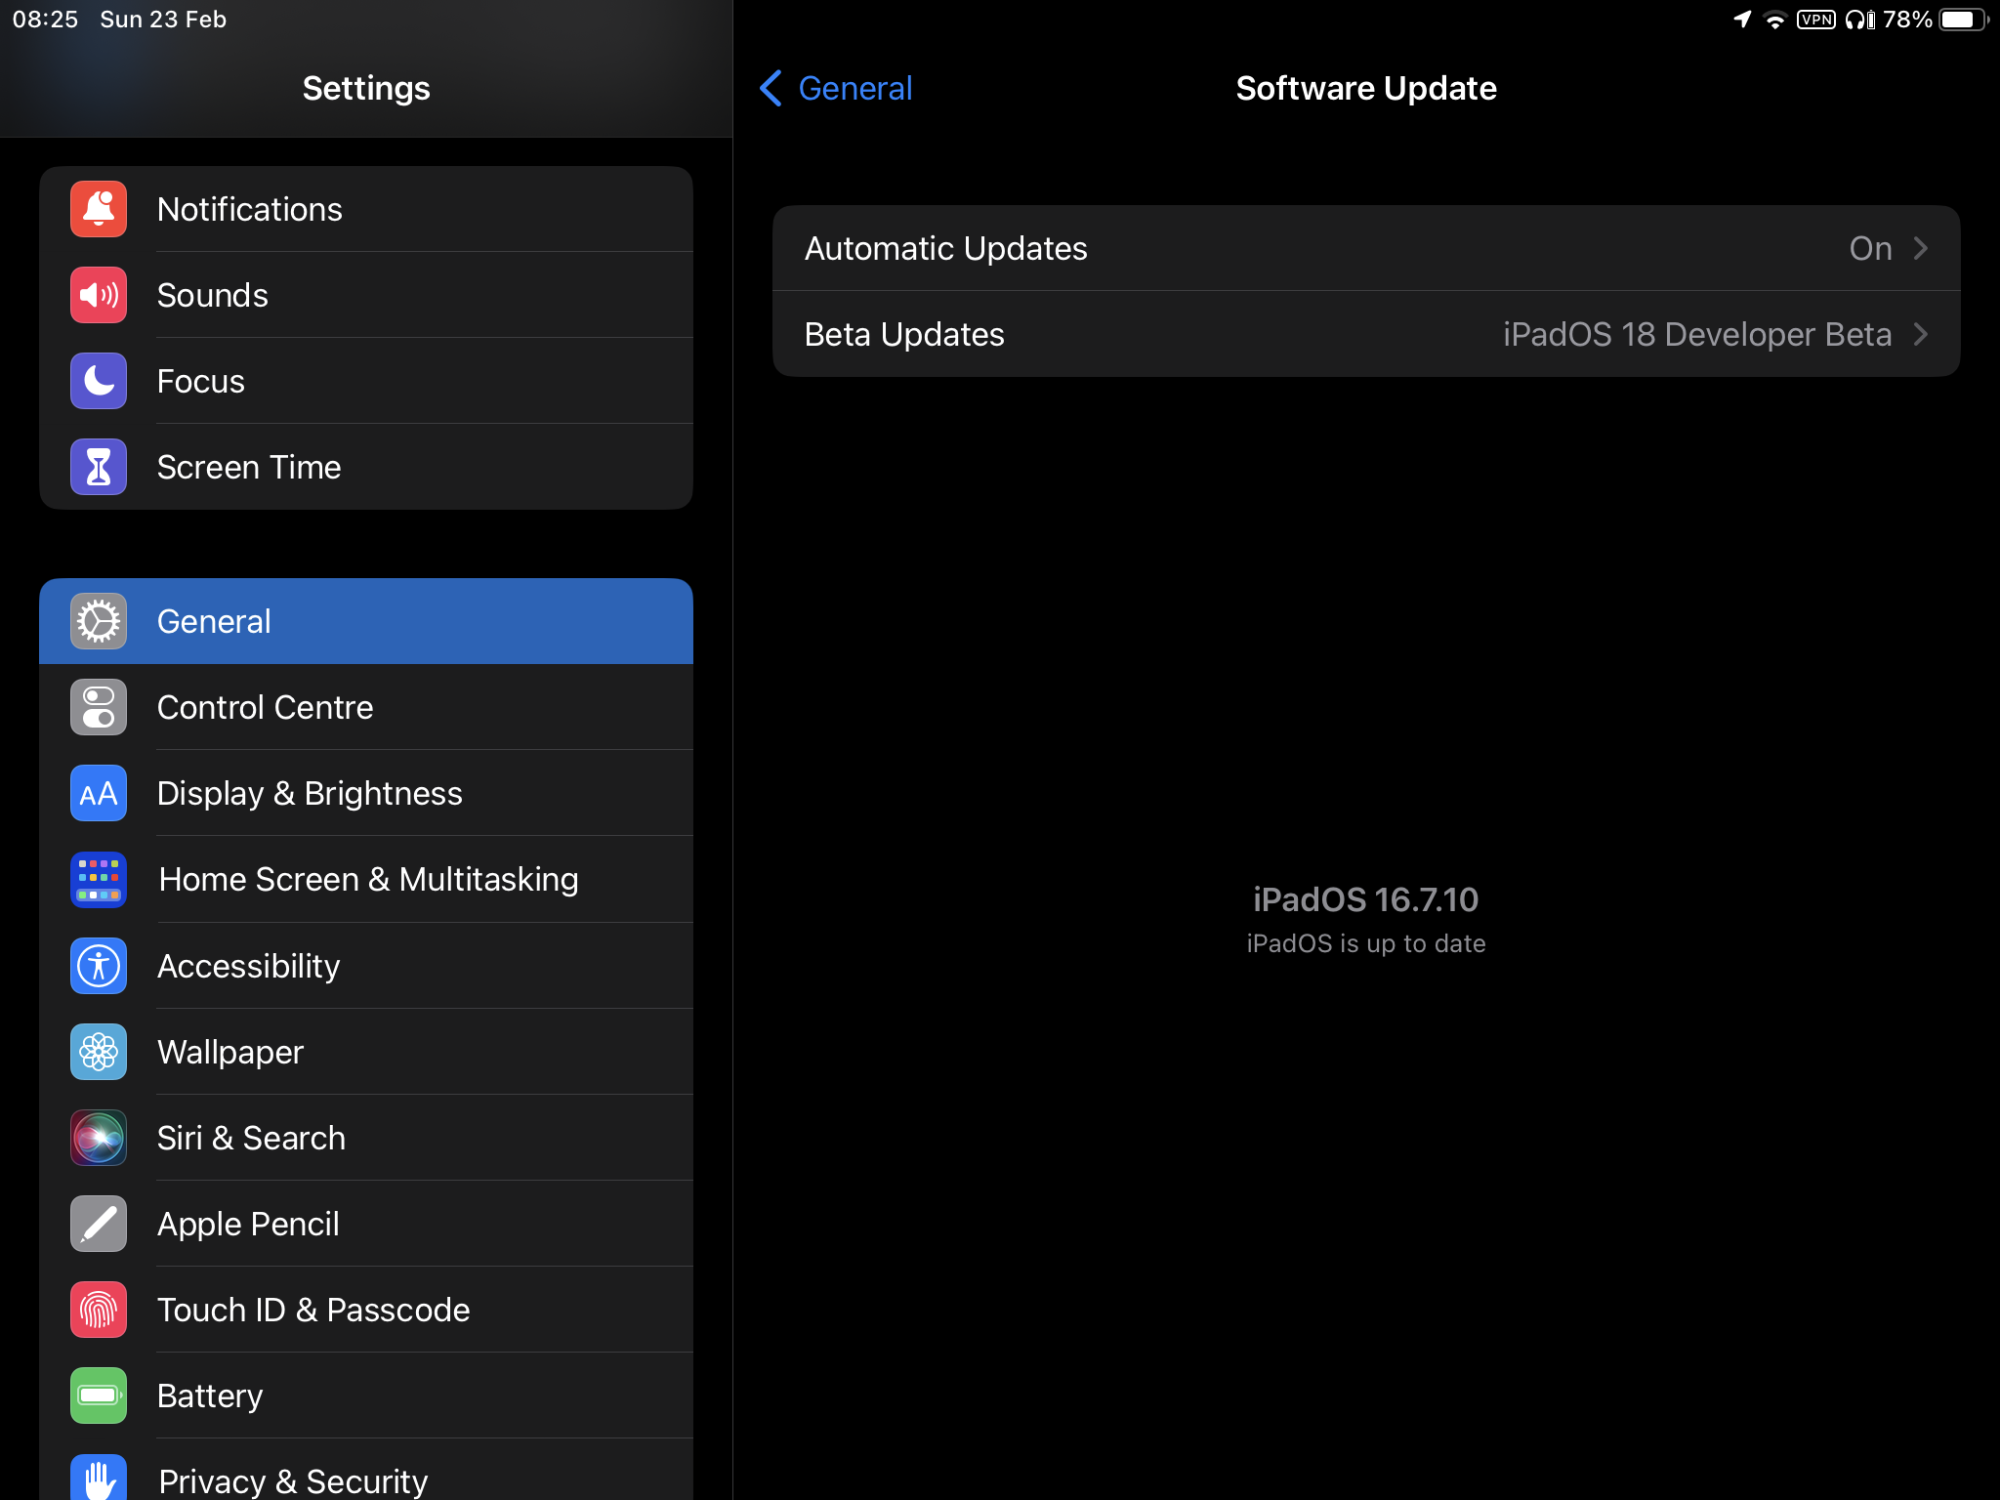Go back to General
The height and width of the screenshot is (1500, 2000).
(836, 88)
